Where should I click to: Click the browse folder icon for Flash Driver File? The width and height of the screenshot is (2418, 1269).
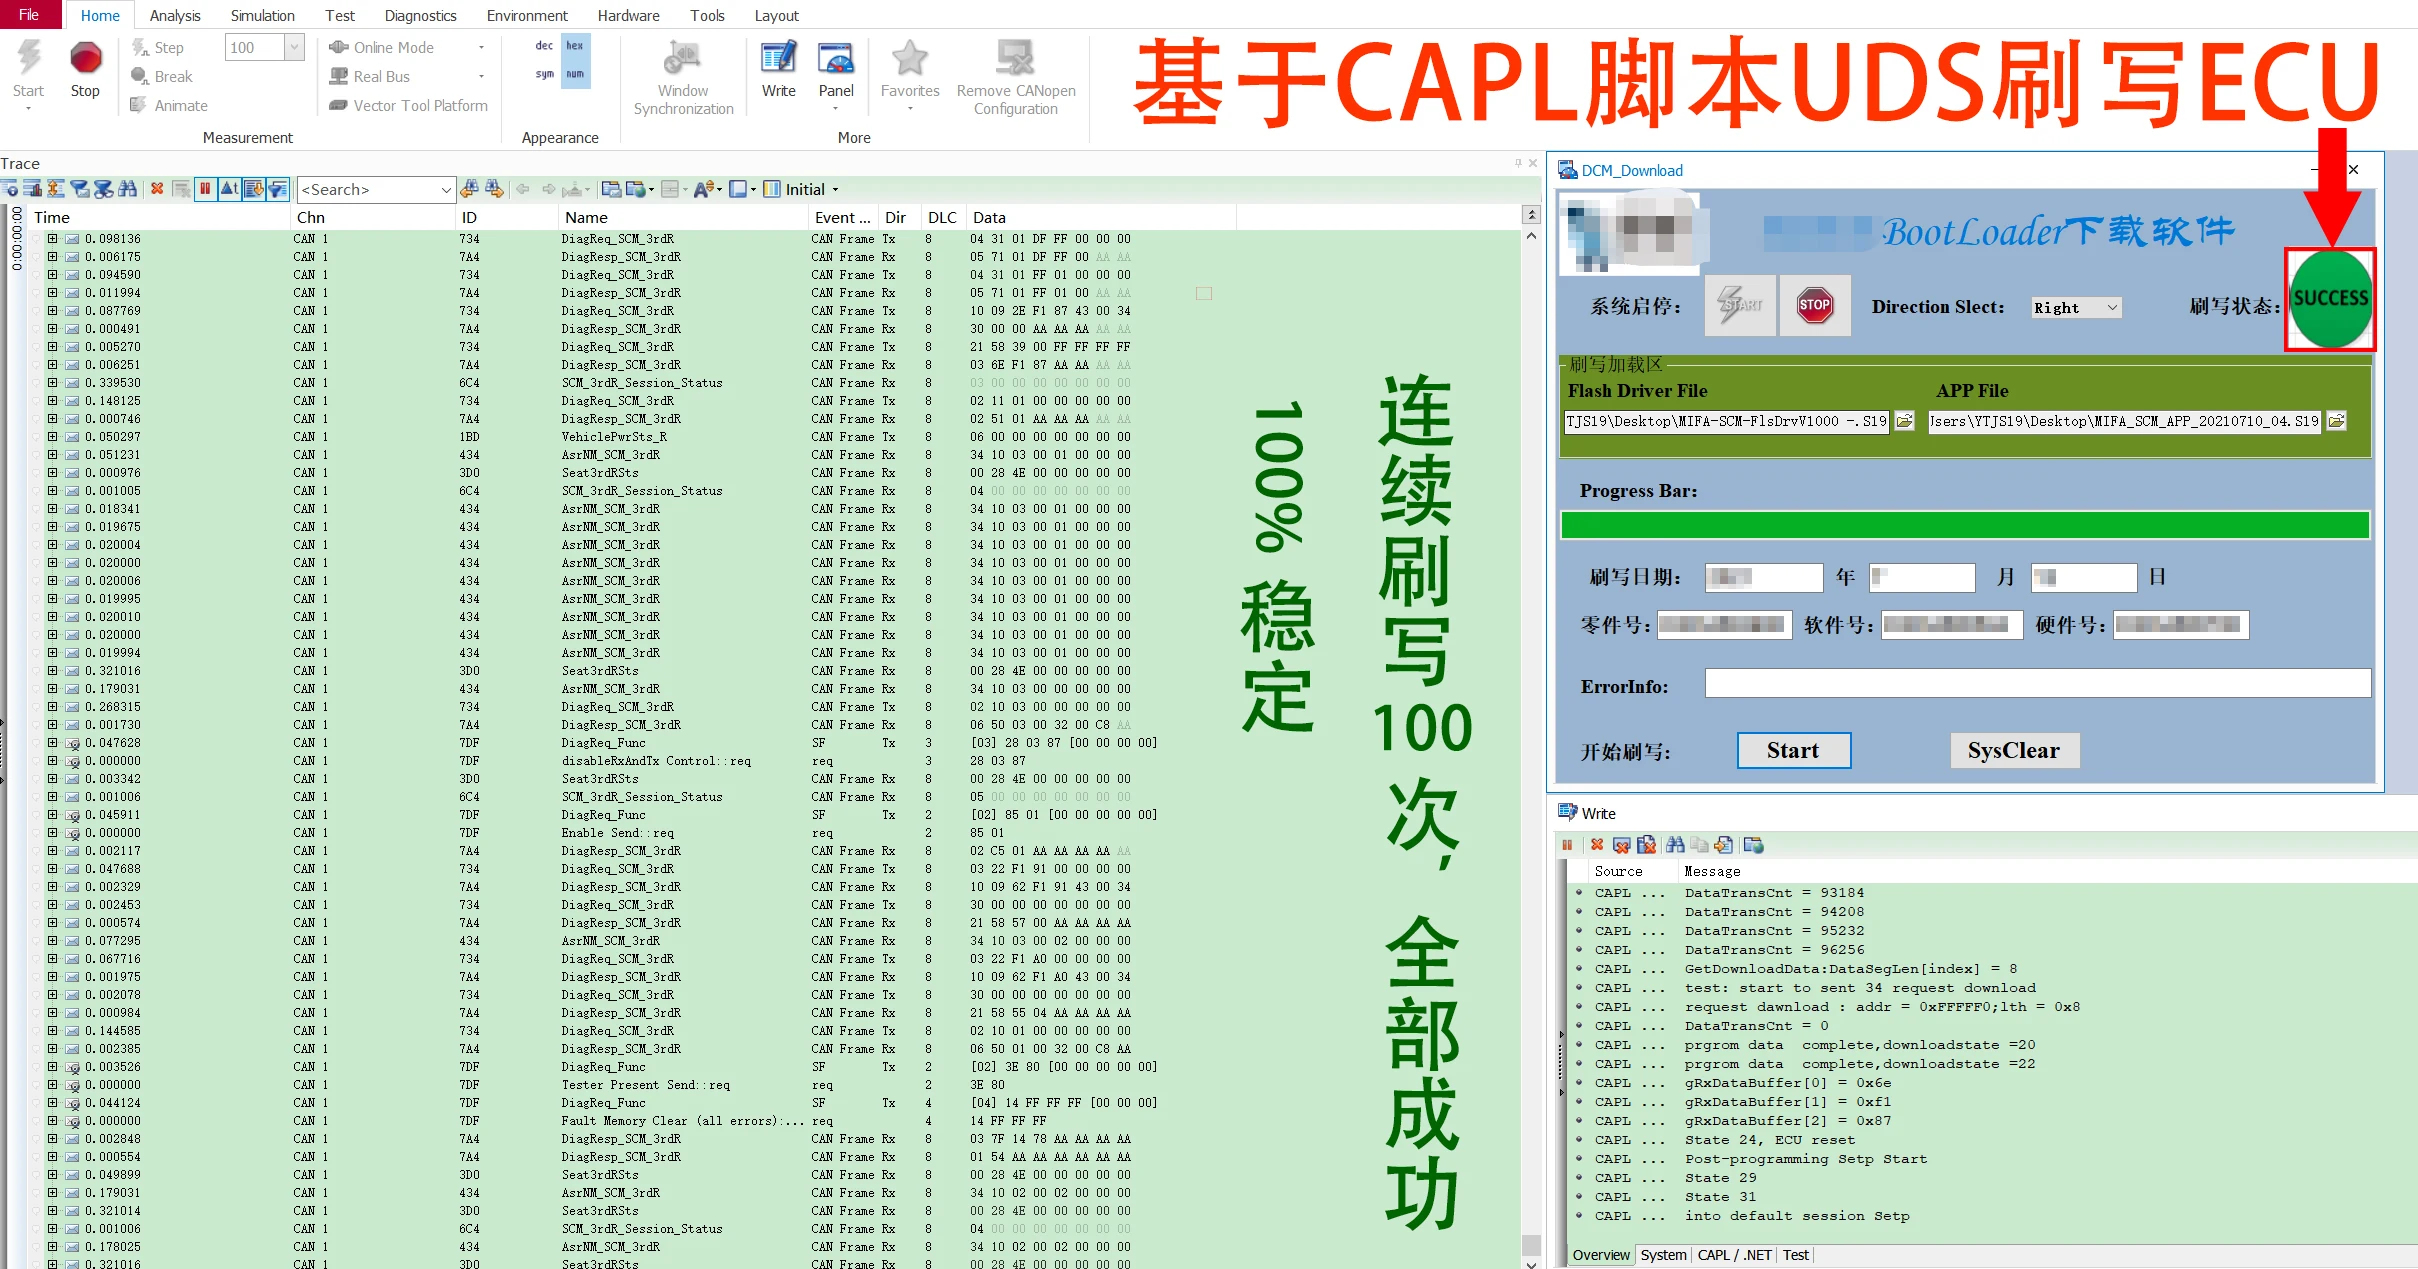click(1905, 421)
